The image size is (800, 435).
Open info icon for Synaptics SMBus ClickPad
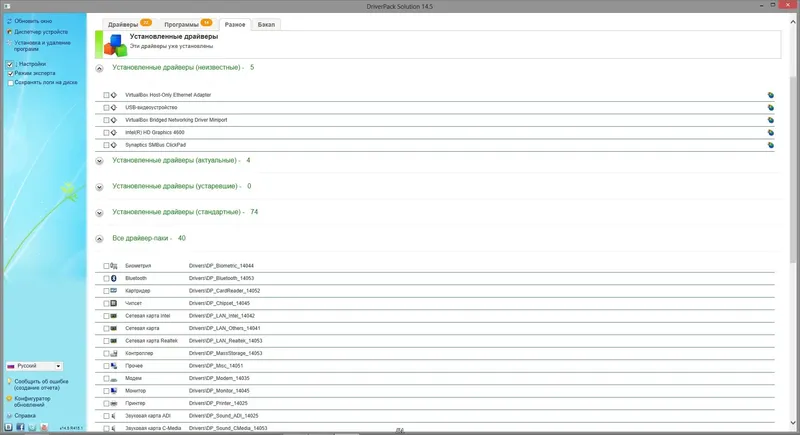(x=770, y=145)
